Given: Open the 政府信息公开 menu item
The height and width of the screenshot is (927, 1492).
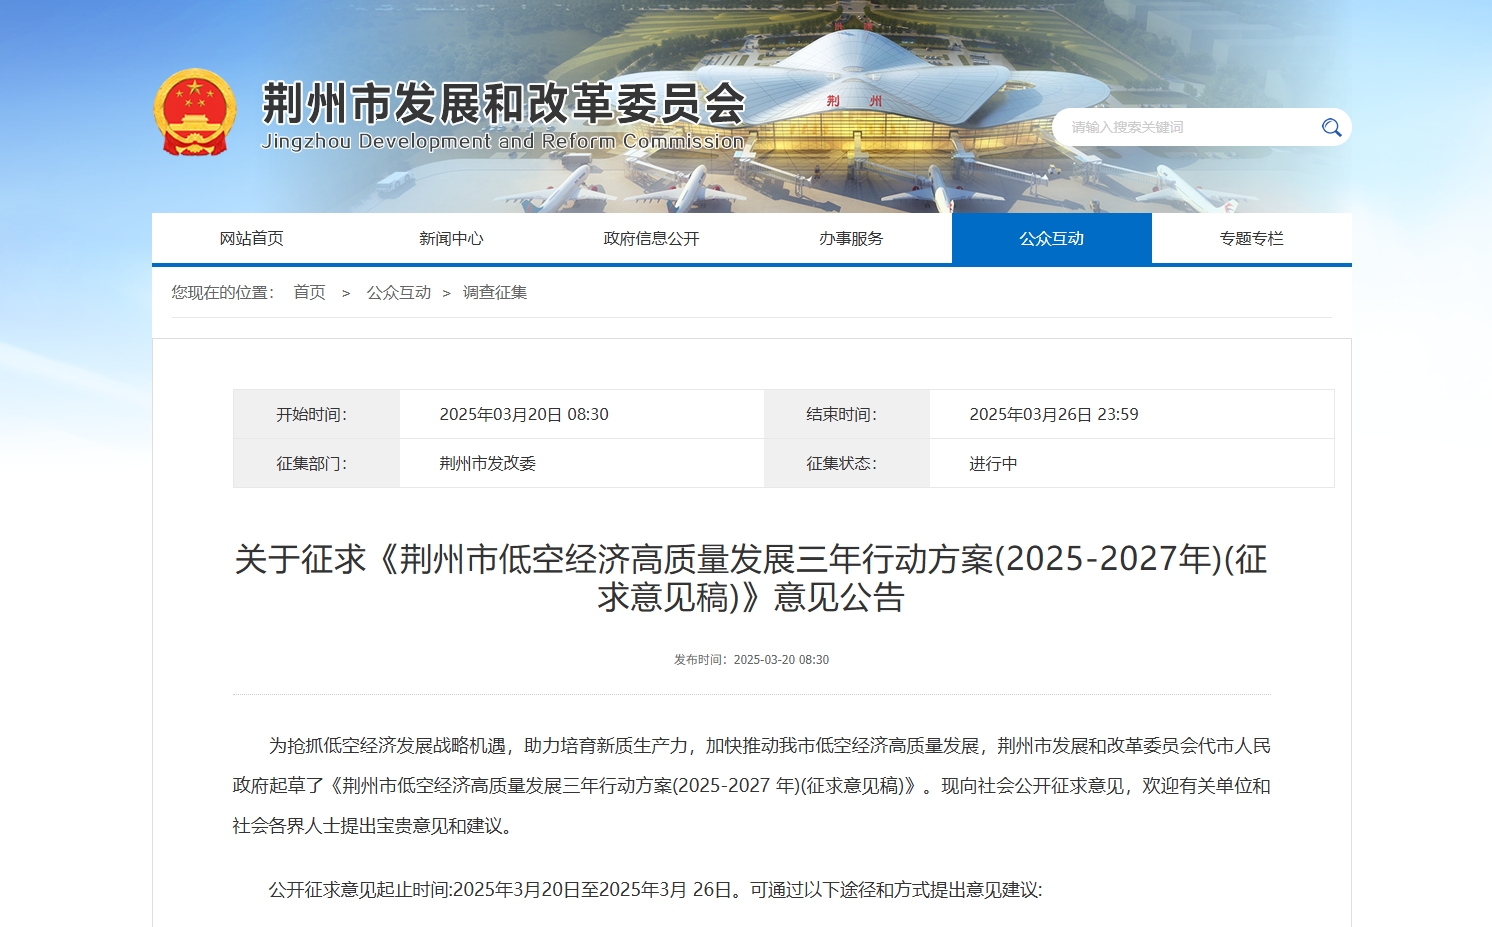Looking at the screenshot, I should 651,238.
